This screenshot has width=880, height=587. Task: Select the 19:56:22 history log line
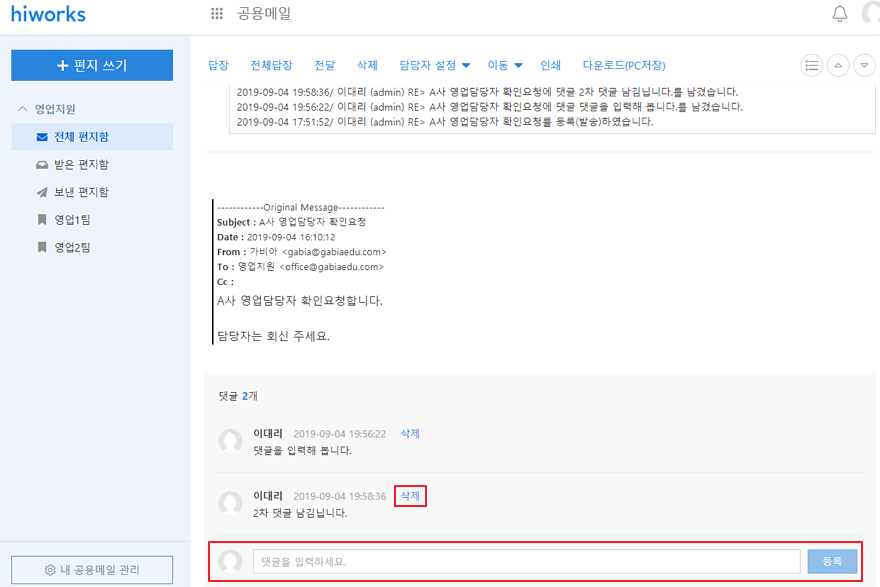(489, 107)
